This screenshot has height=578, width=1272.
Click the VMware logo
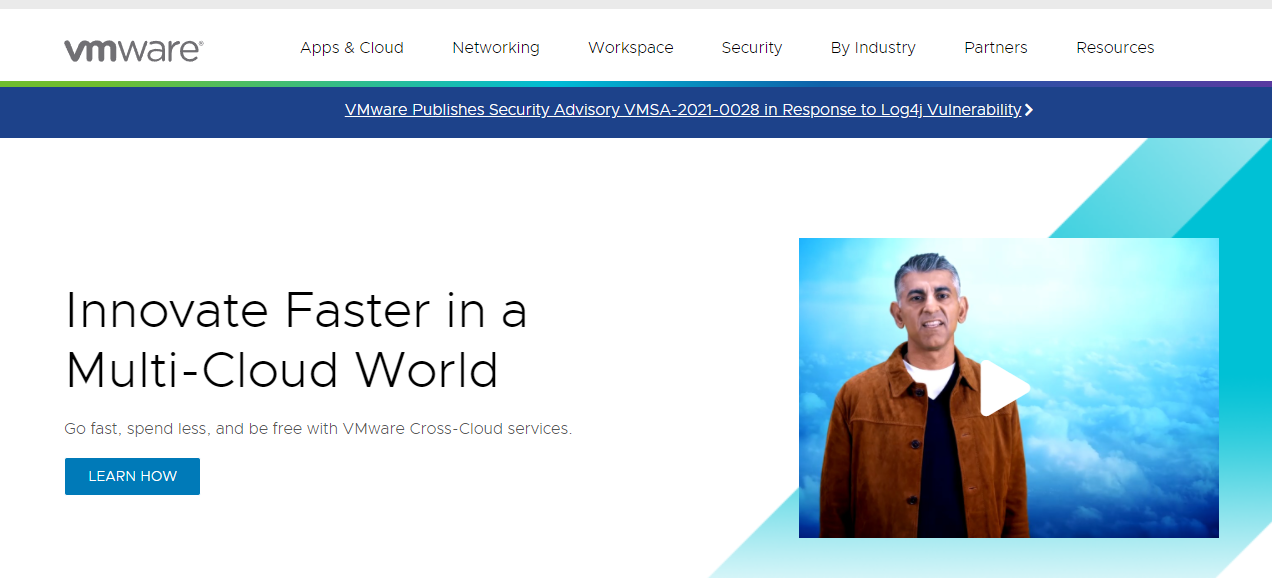(134, 50)
